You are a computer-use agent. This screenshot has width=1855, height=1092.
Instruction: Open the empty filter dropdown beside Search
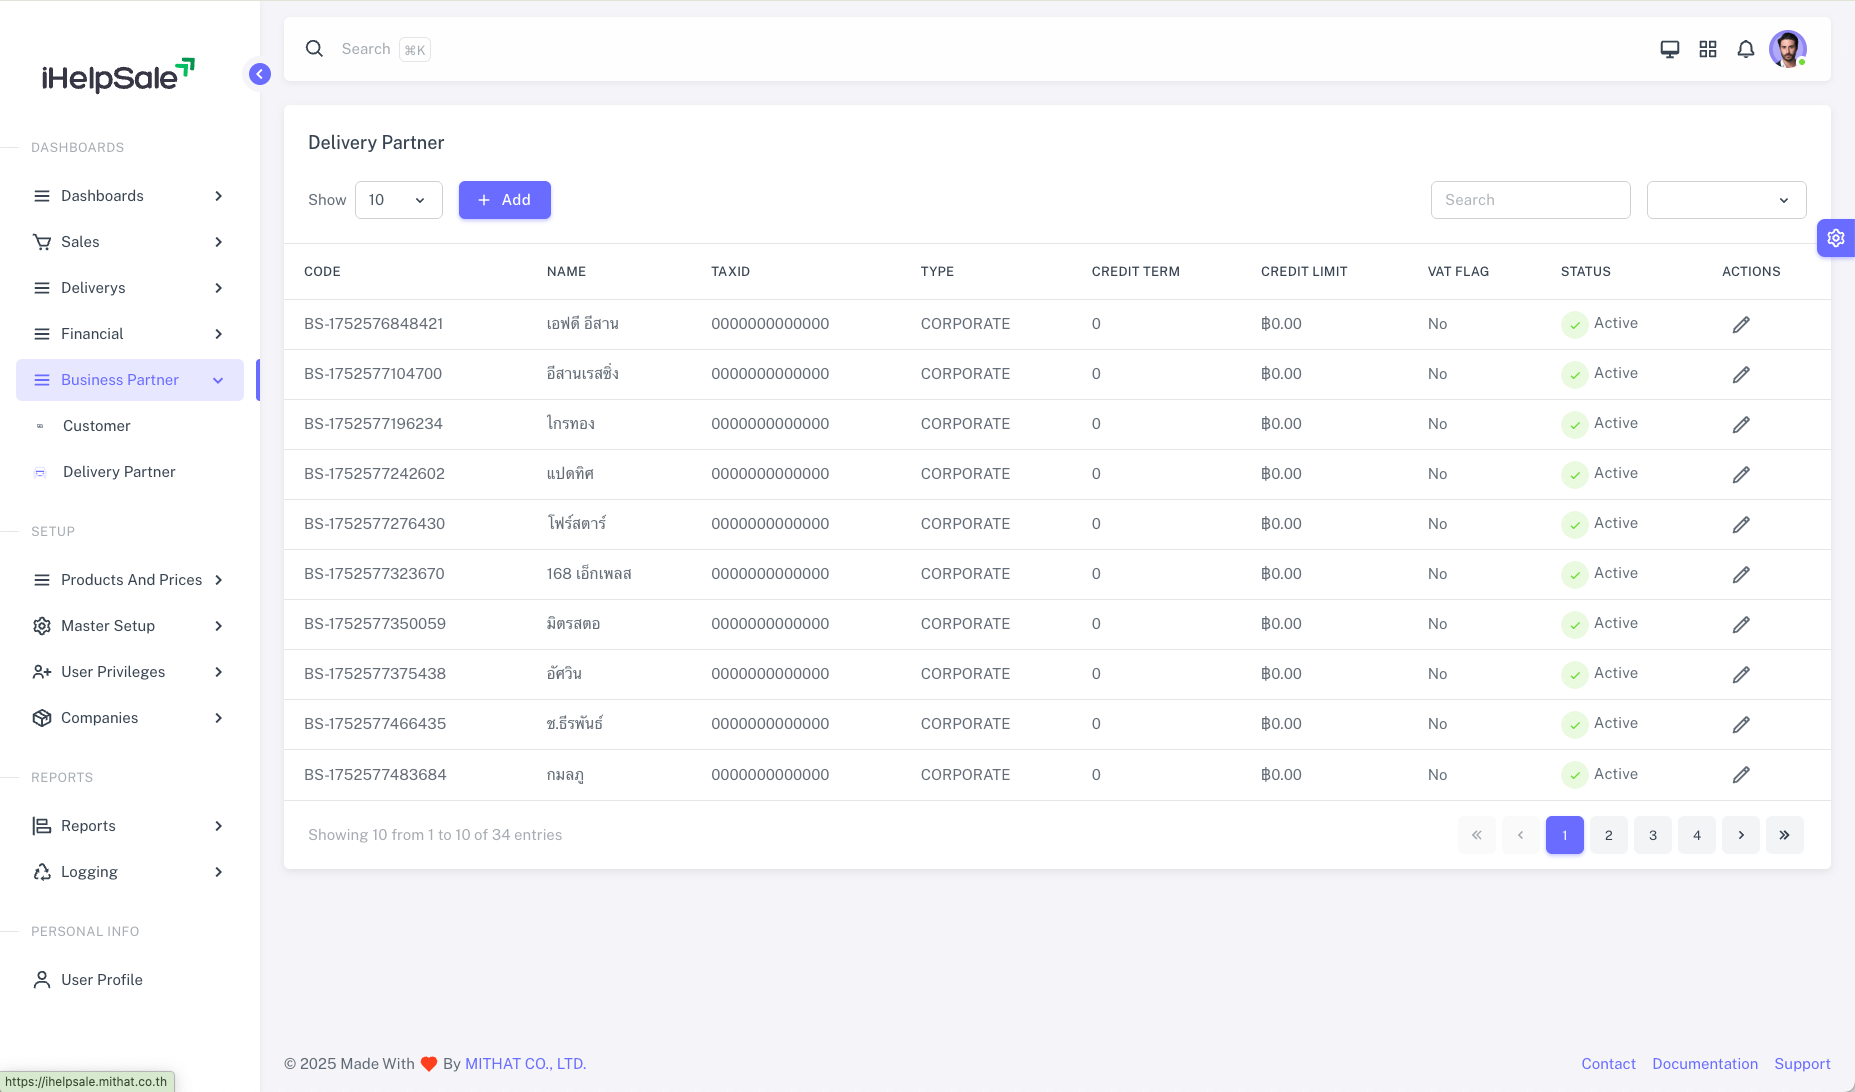coord(1725,200)
